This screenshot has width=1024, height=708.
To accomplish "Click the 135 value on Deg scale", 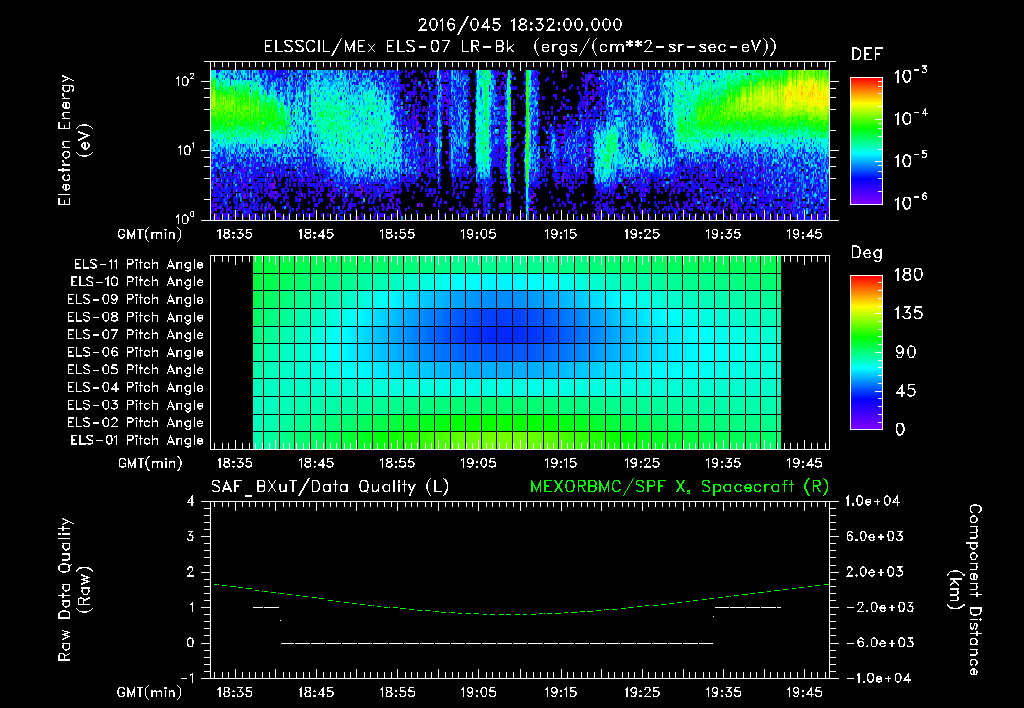I will [x=908, y=313].
